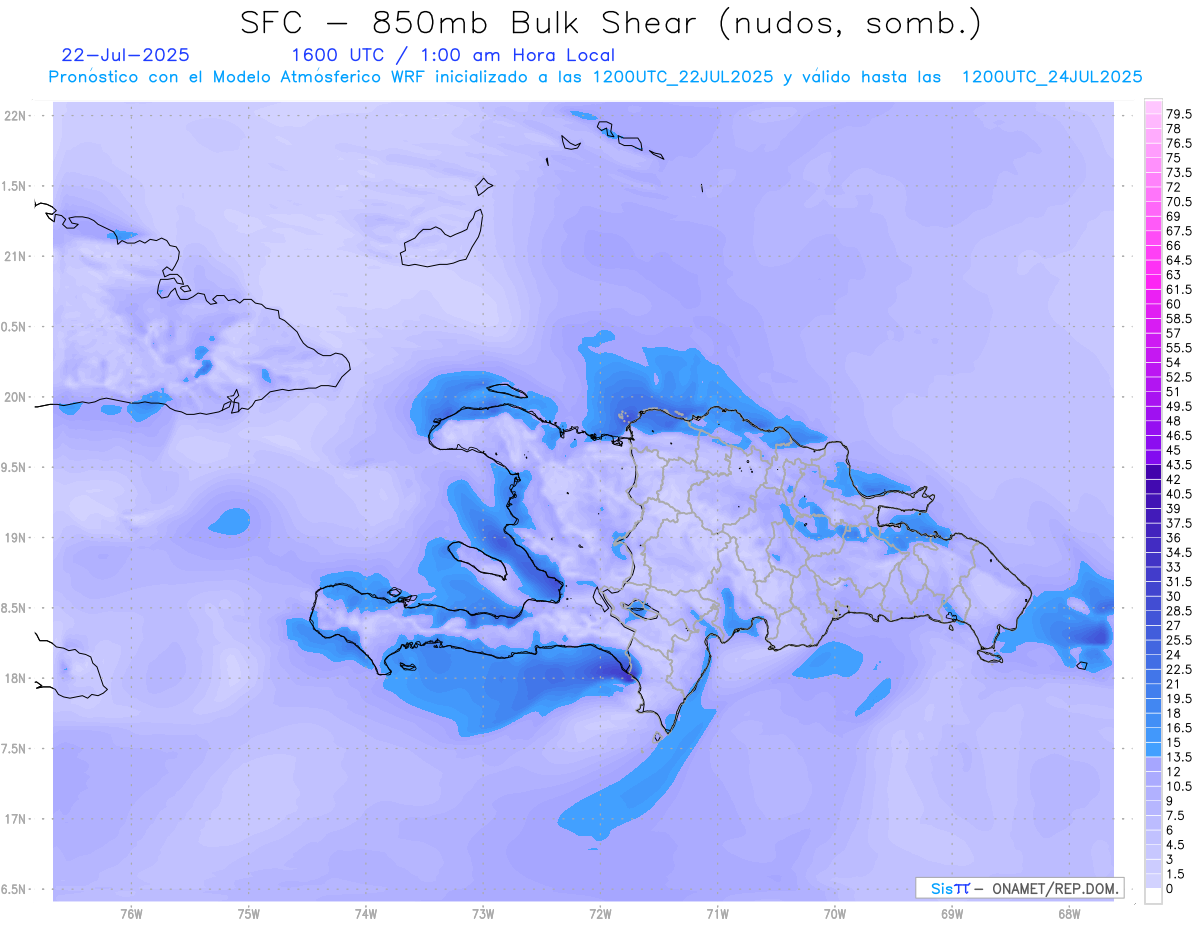Click the "20N" latitude label
The width and height of the screenshot is (1200, 927).
point(15,397)
